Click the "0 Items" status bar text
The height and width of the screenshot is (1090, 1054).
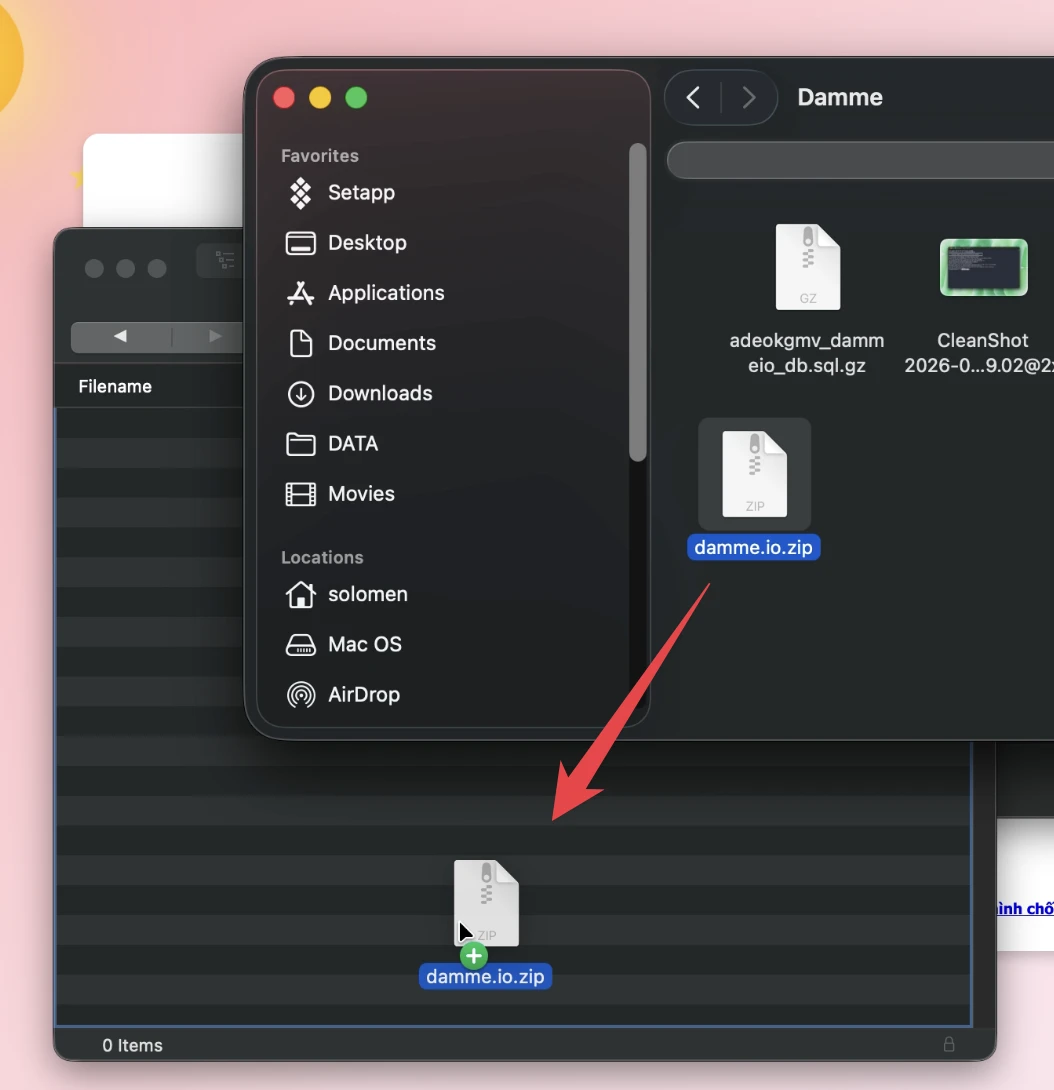(x=132, y=1046)
